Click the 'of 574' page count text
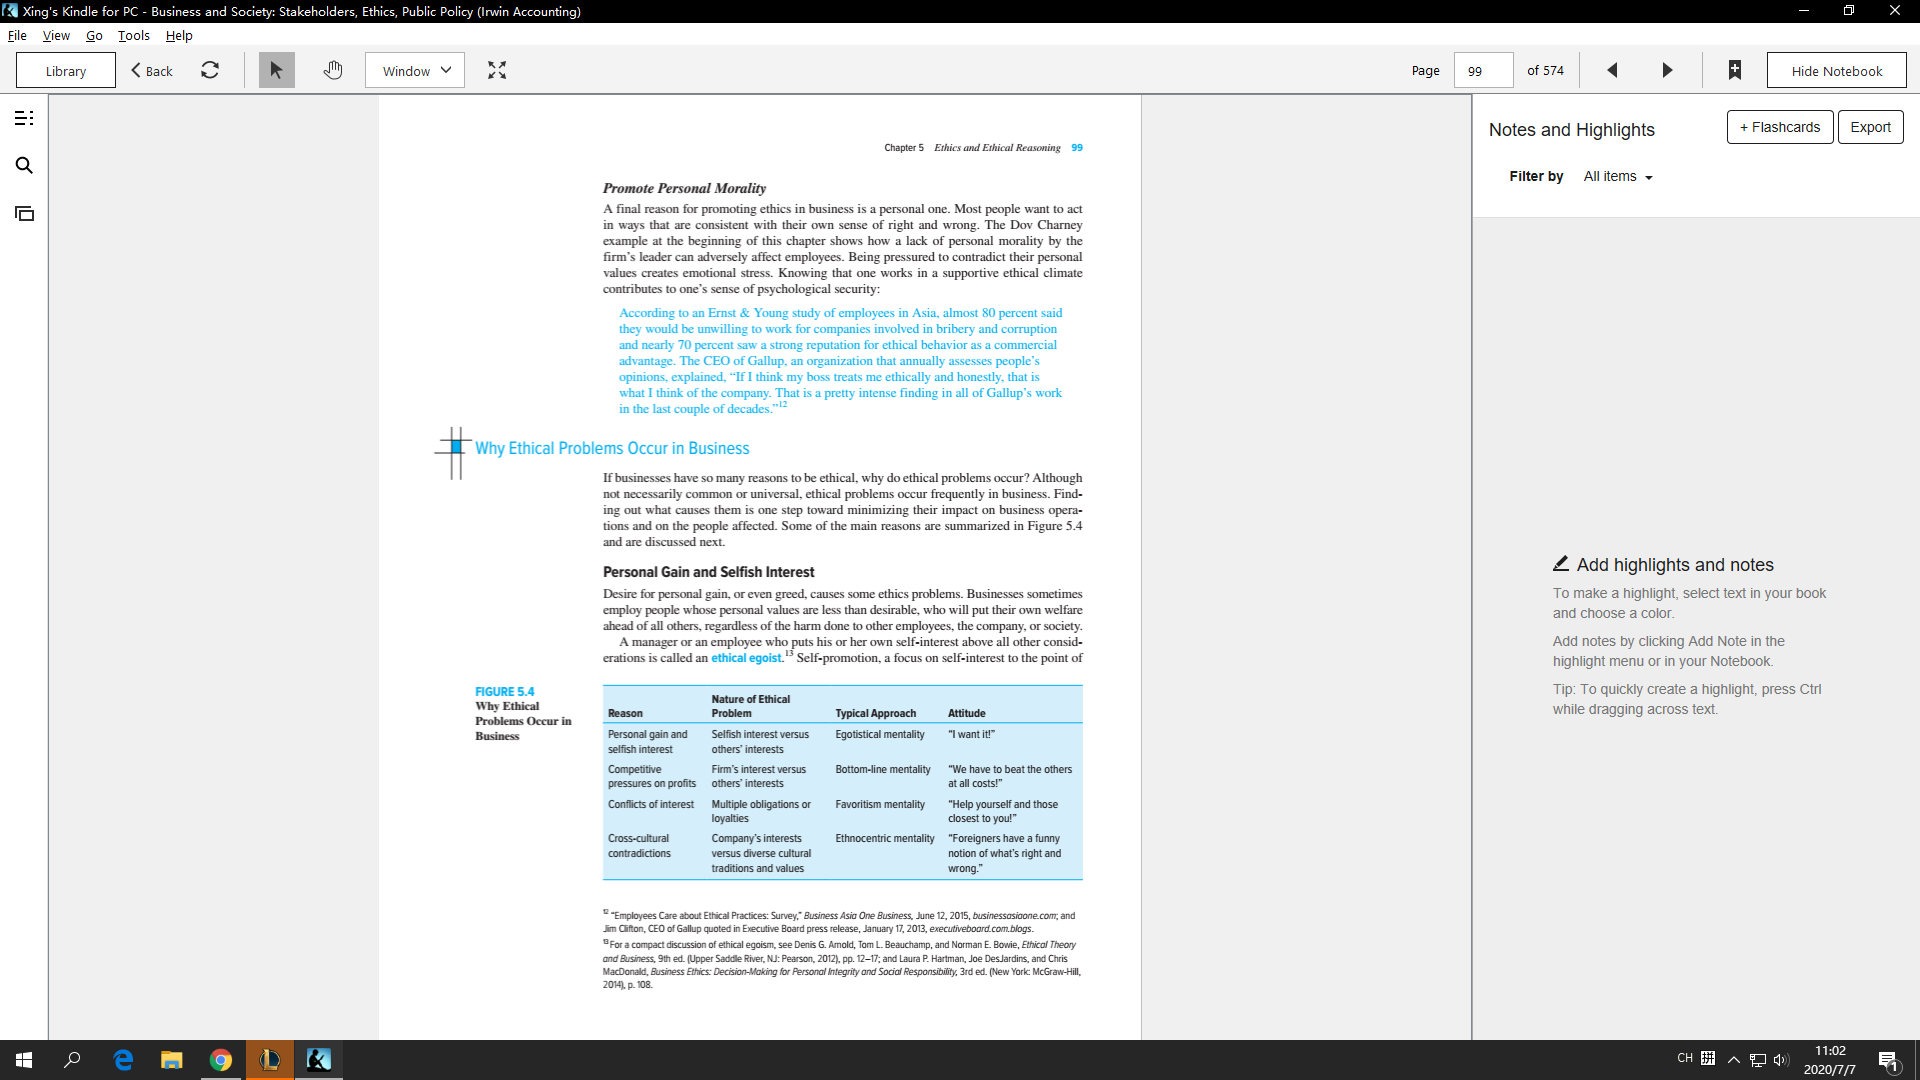 tap(1545, 70)
